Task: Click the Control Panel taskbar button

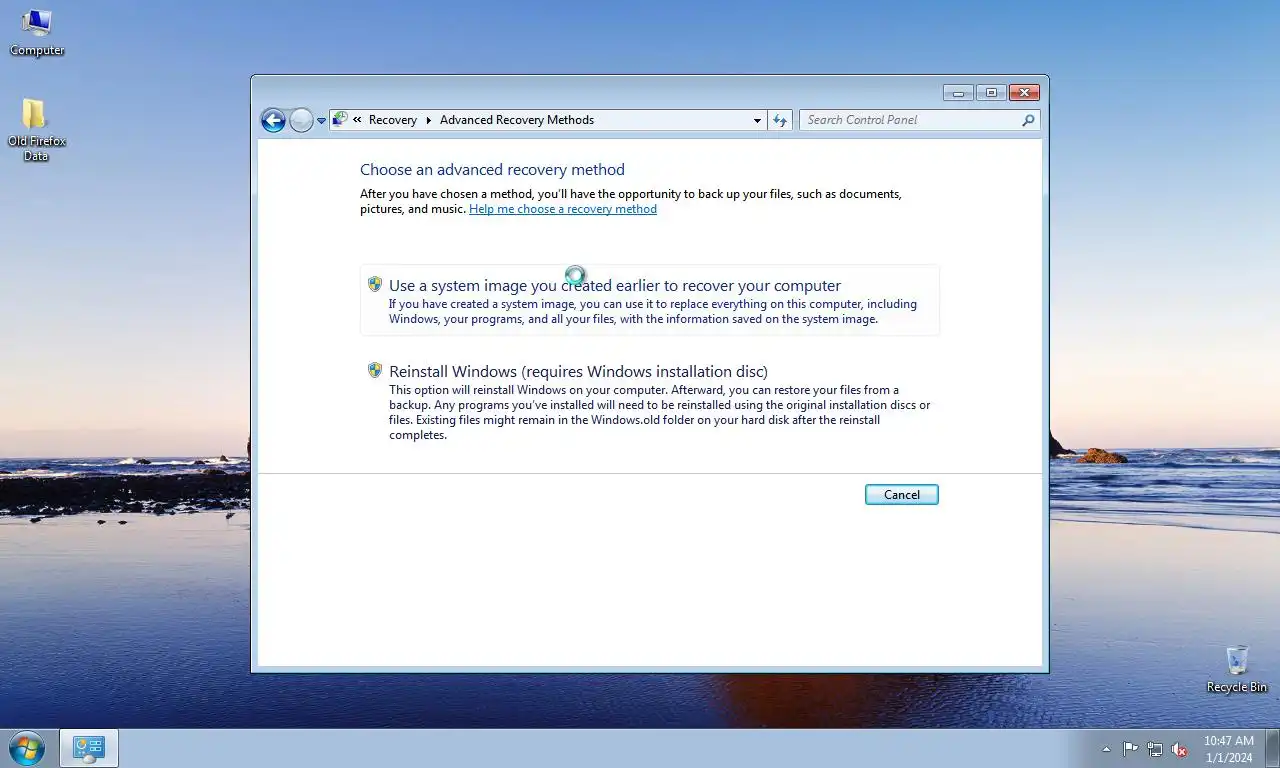Action: tap(89, 748)
